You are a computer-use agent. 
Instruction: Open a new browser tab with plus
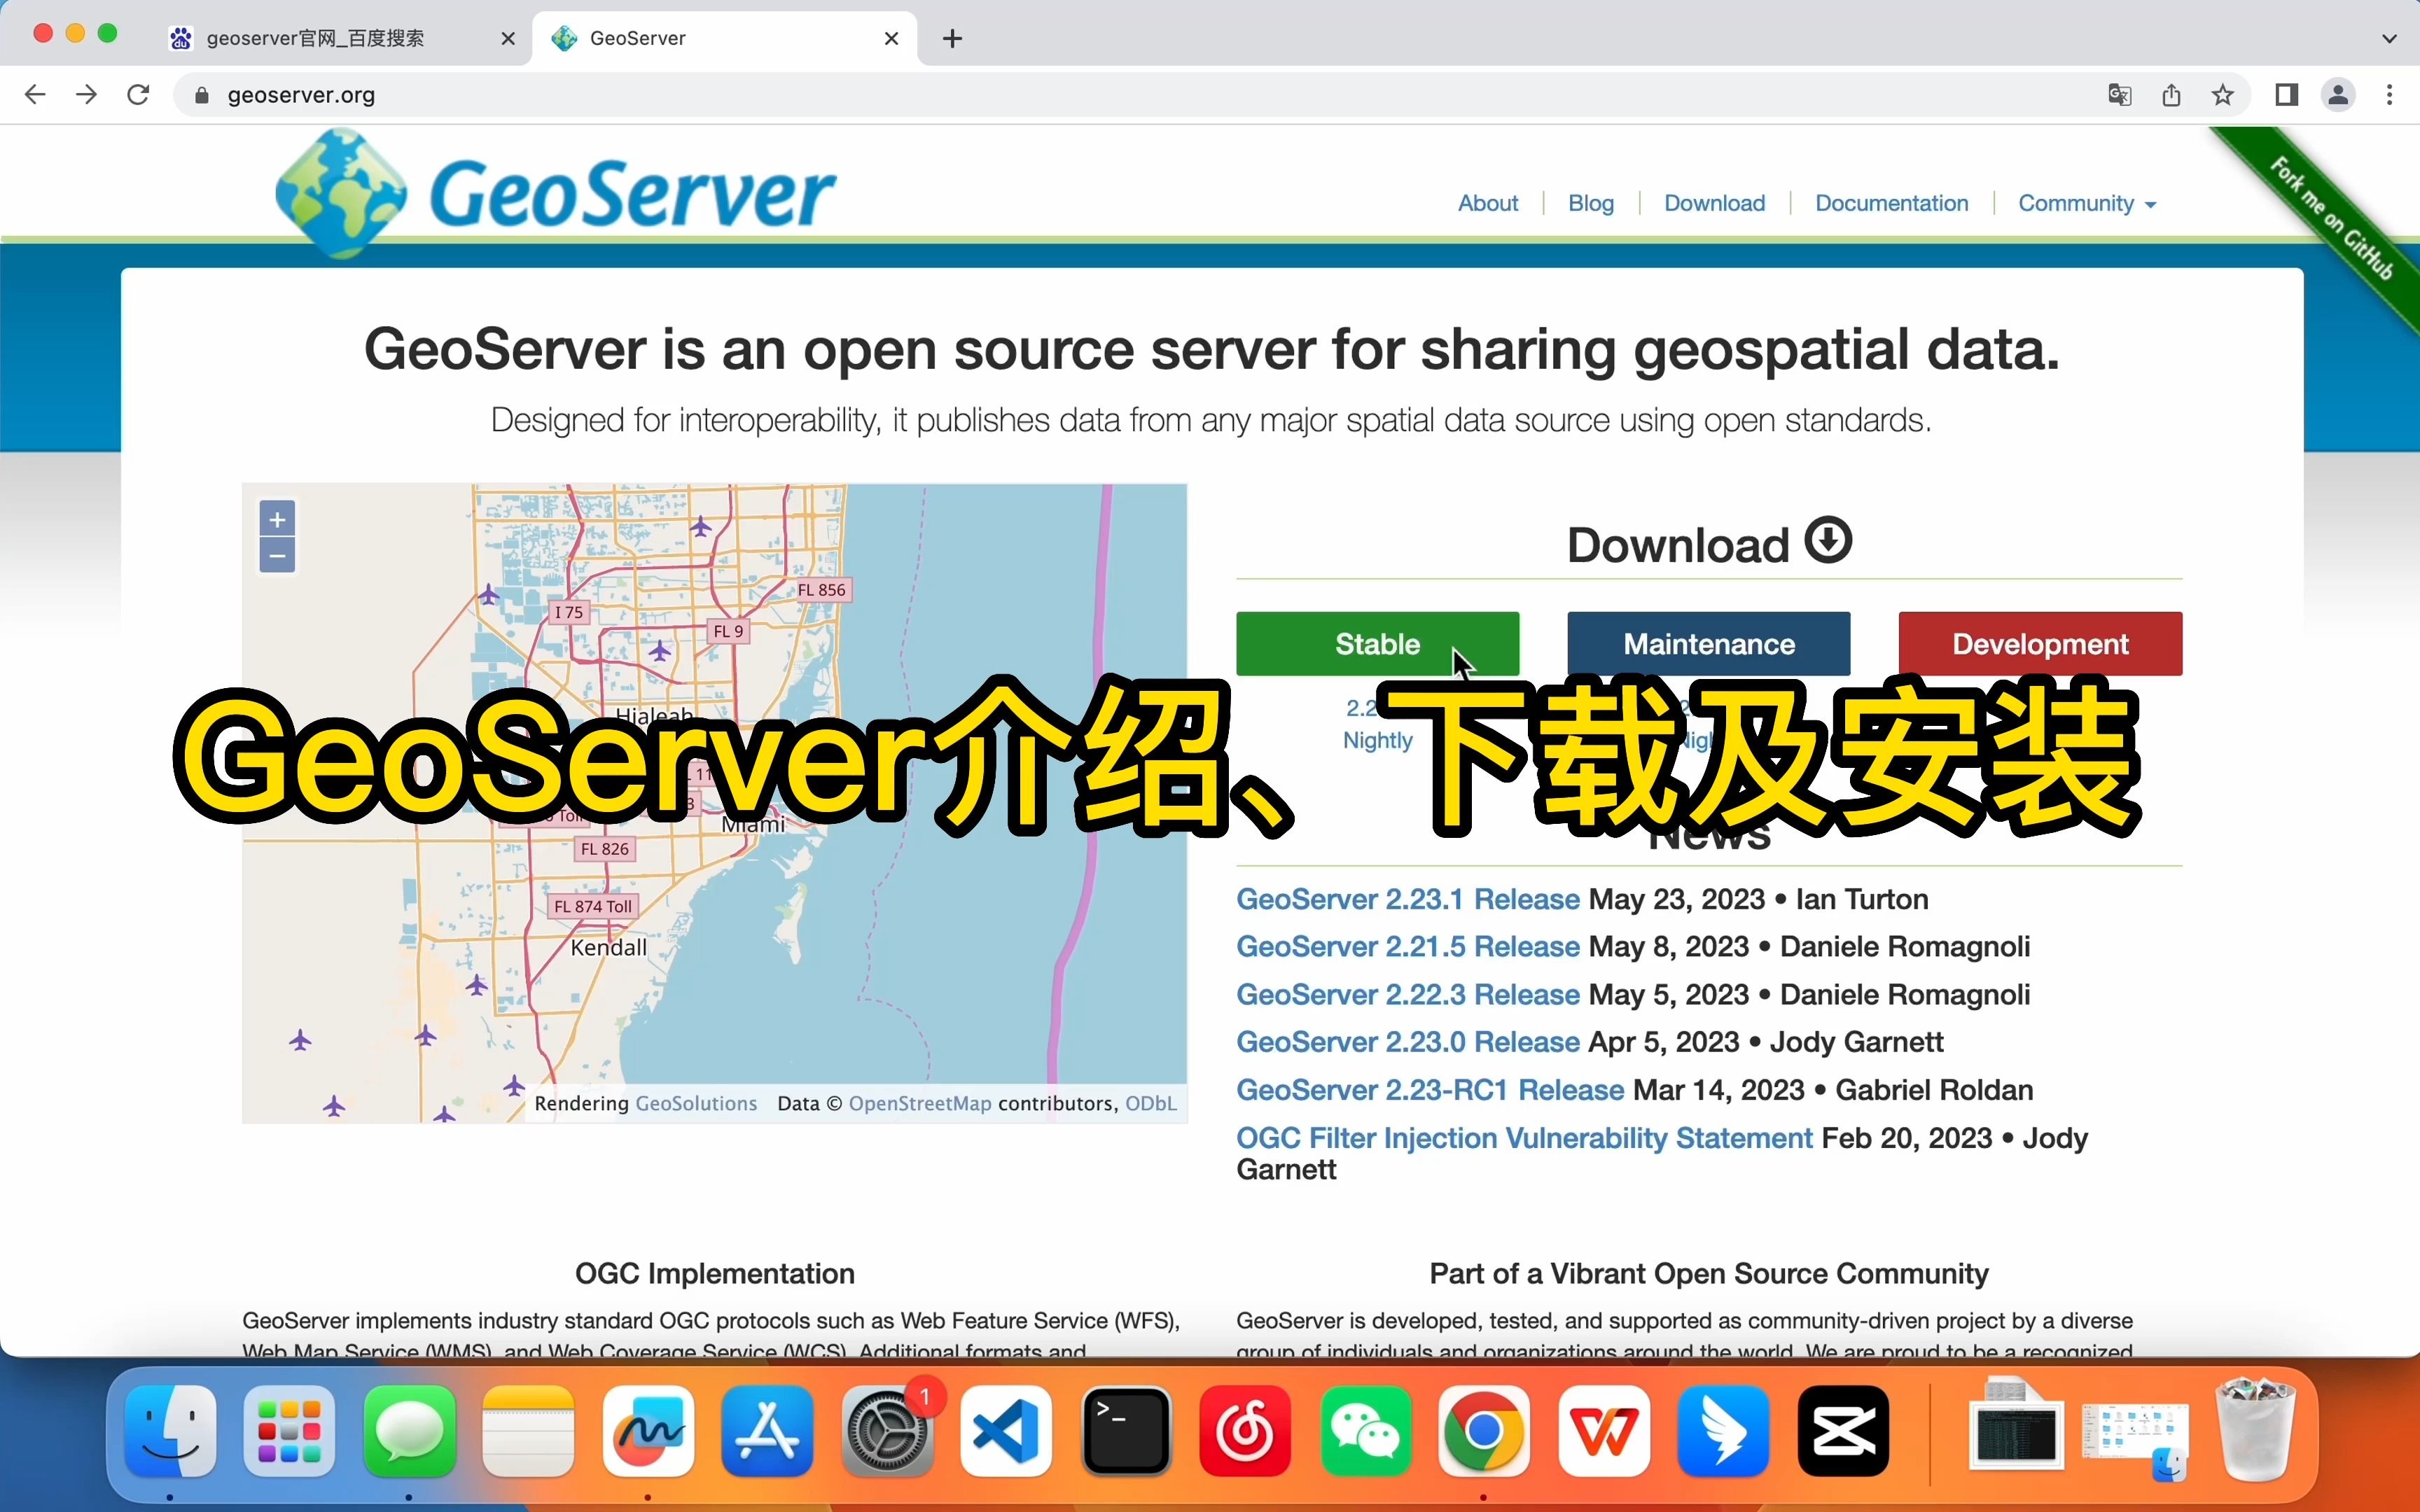coord(952,39)
